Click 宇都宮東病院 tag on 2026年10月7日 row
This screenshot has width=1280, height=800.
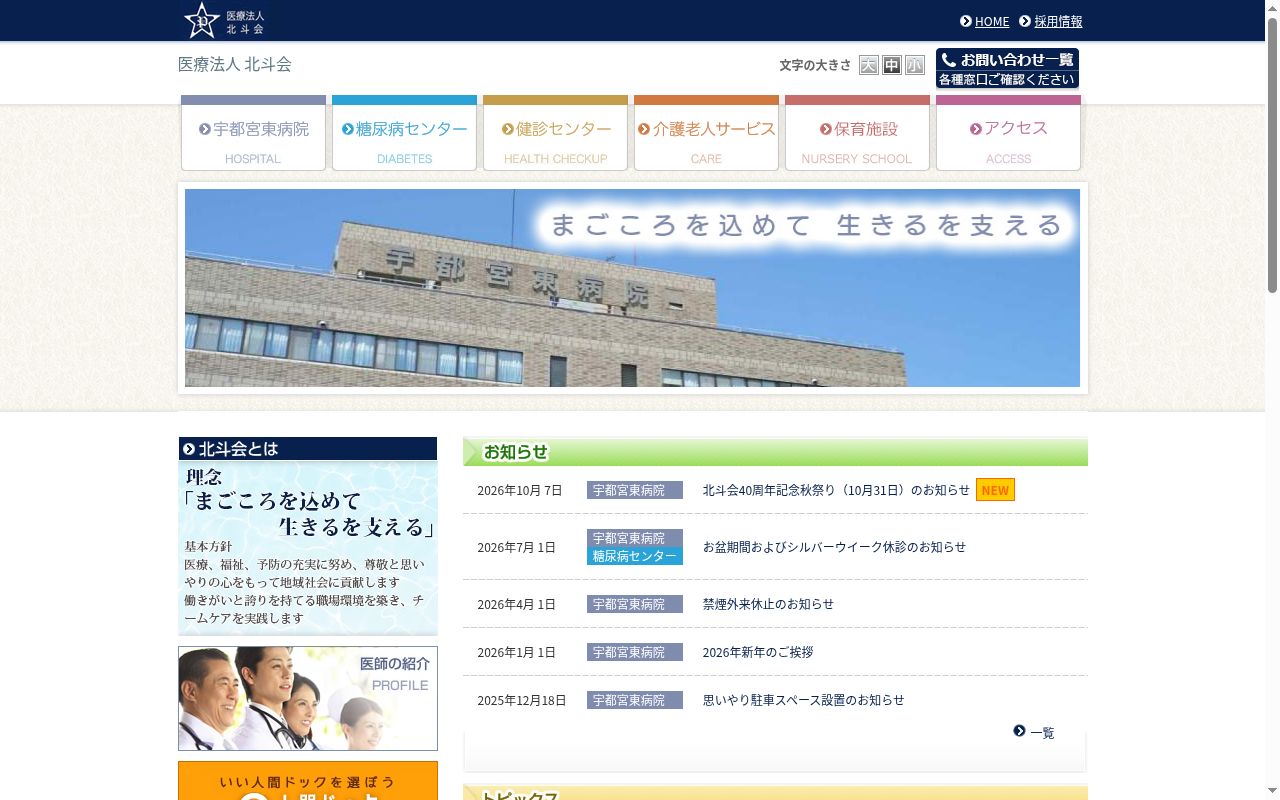tap(635, 490)
